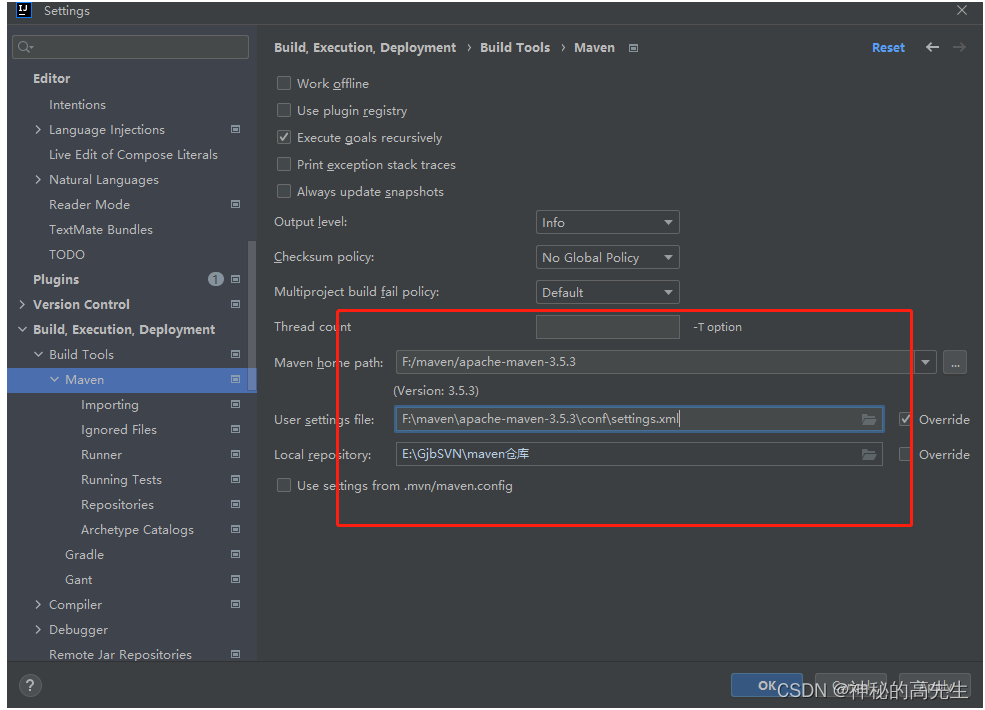Click project-level icon next to Gradle
Image resolution: width=985 pixels, height=710 pixels.
(x=236, y=554)
